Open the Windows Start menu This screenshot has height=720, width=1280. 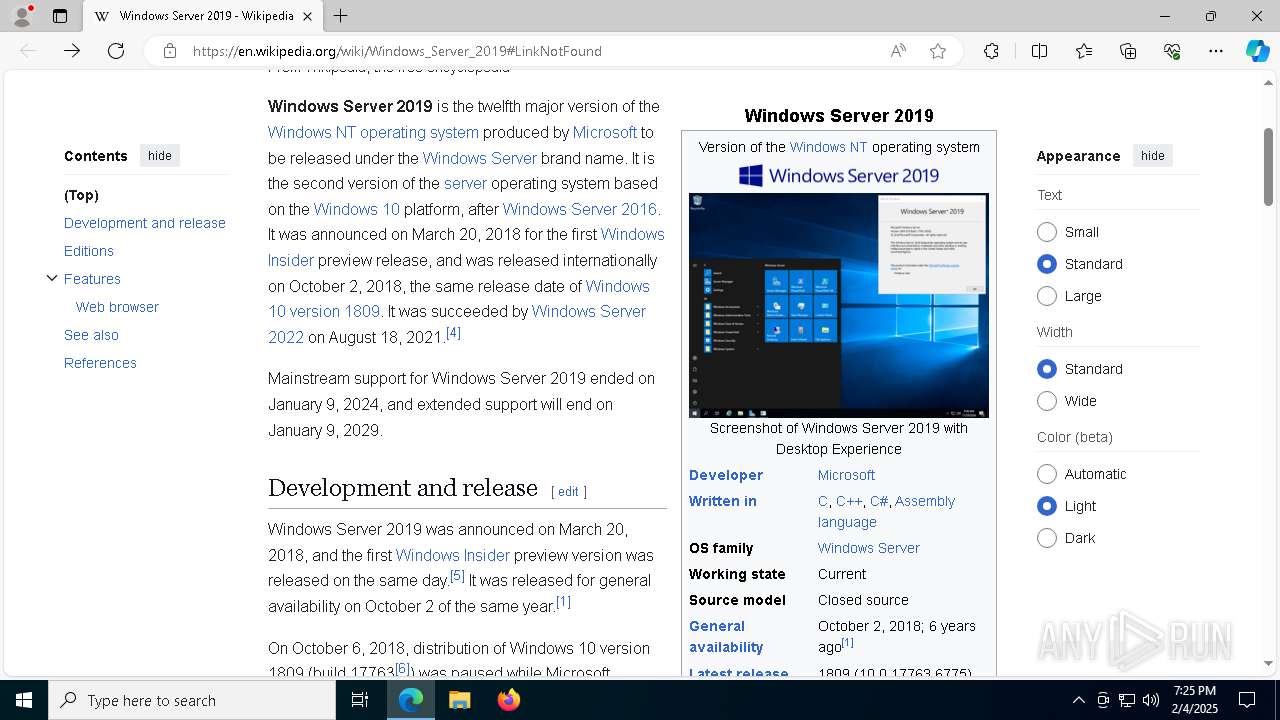[x=24, y=700]
